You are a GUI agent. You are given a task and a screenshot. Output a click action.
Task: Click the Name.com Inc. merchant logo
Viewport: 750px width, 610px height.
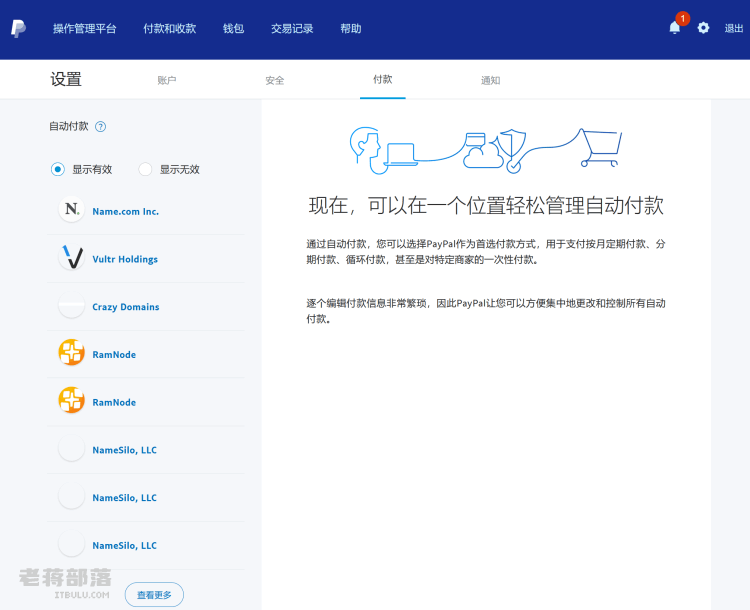tap(71, 209)
